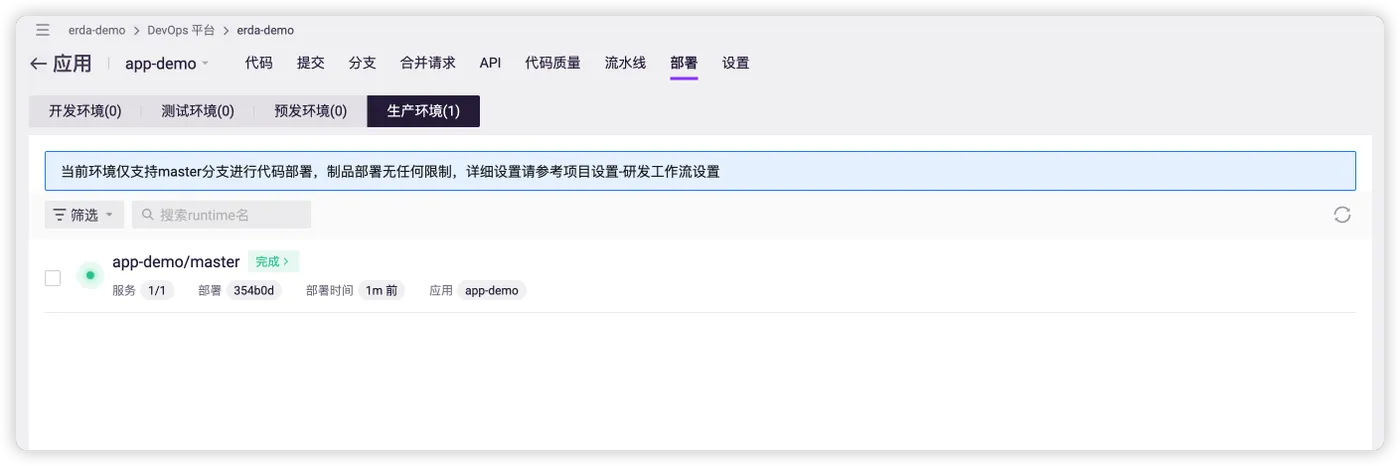1400x466 pixels.
Task: Click erda-demo organization breadcrumb
Action: (x=97, y=31)
